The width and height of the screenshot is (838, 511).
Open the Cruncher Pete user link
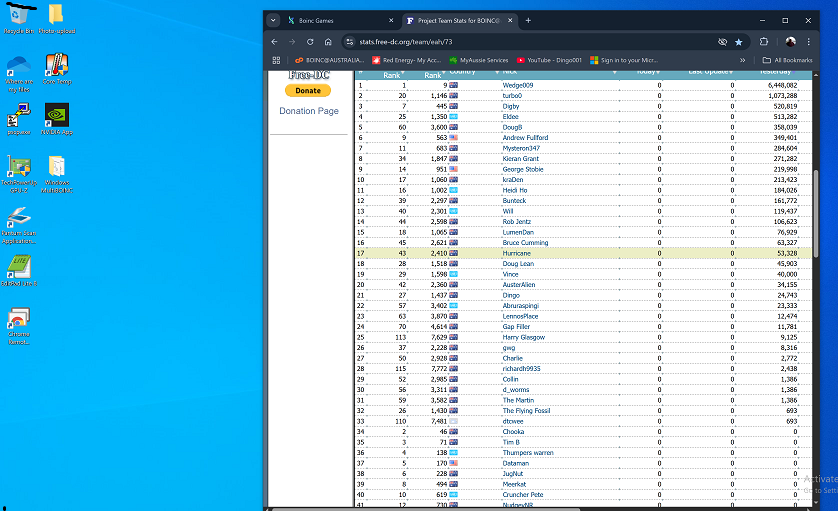522,494
